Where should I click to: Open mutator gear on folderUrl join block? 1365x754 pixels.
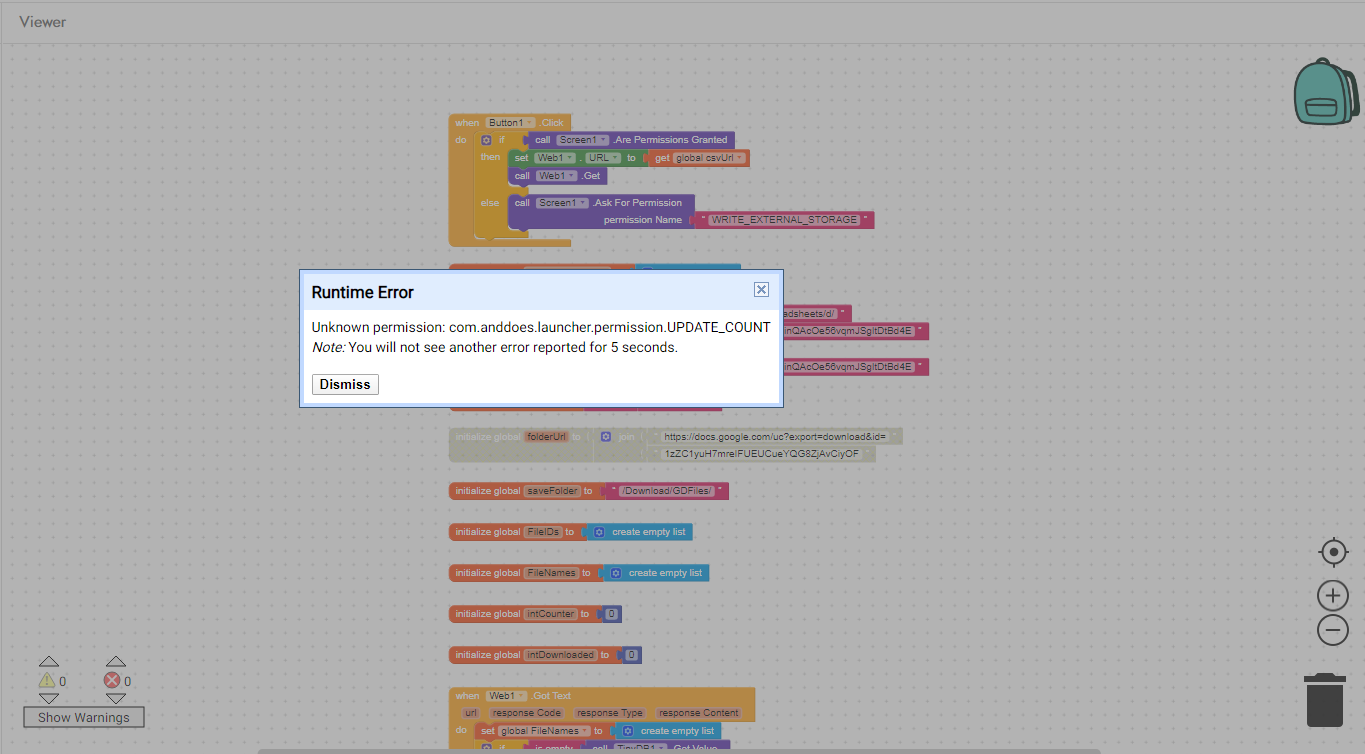coord(606,437)
